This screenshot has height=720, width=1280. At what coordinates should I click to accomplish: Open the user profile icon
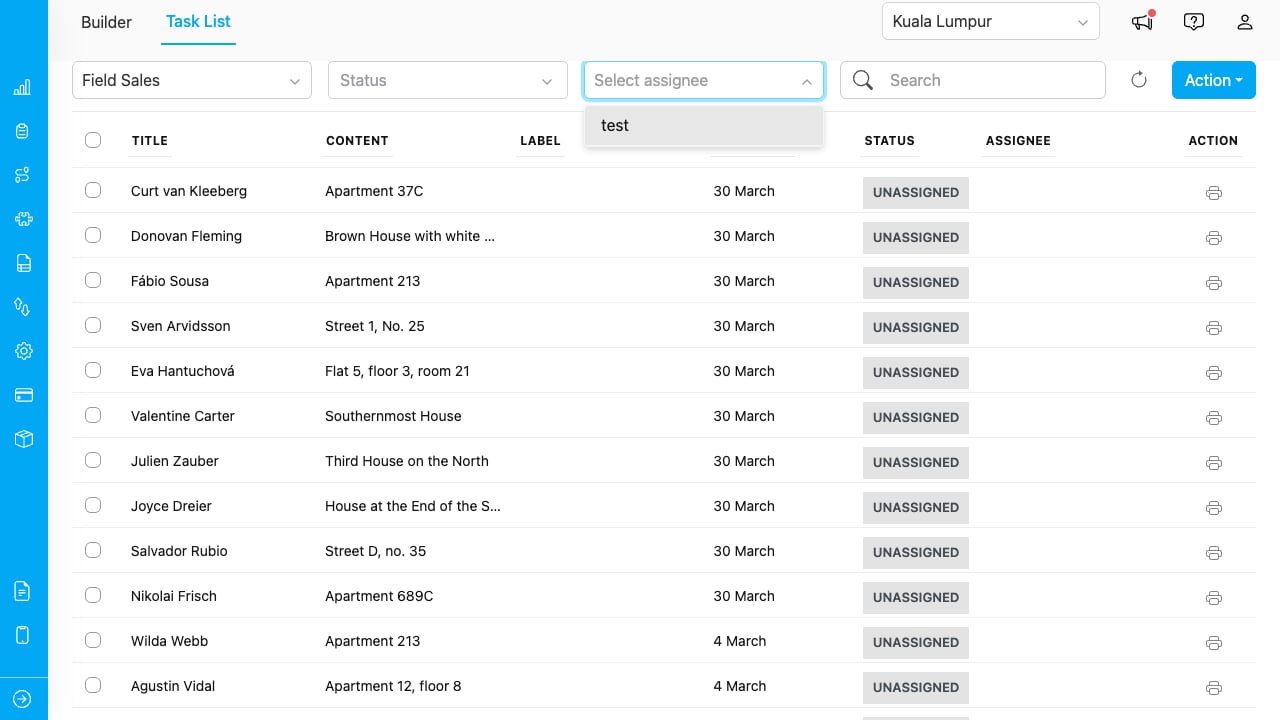point(1245,21)
